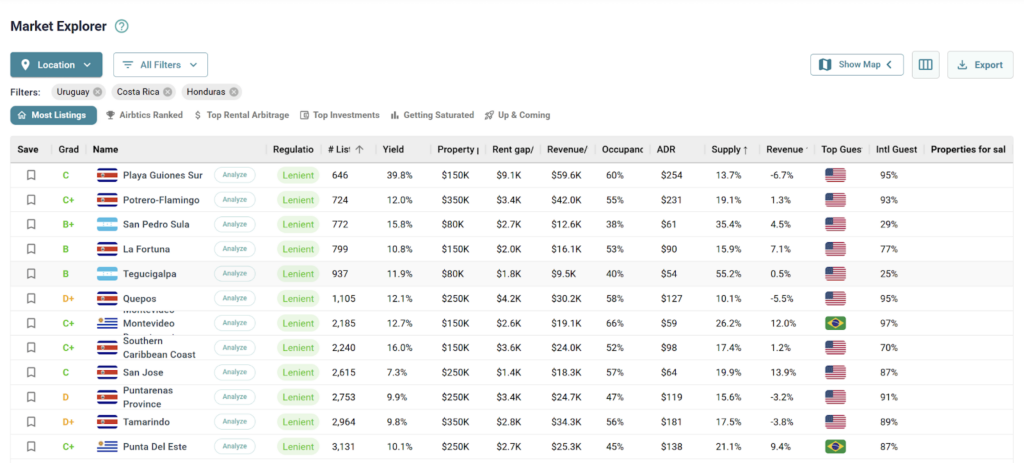The width and height of the screenshot is (1024, 463).
Task: Save Playa Guiones Sur with bookmark icon
Action: point(31,175)
